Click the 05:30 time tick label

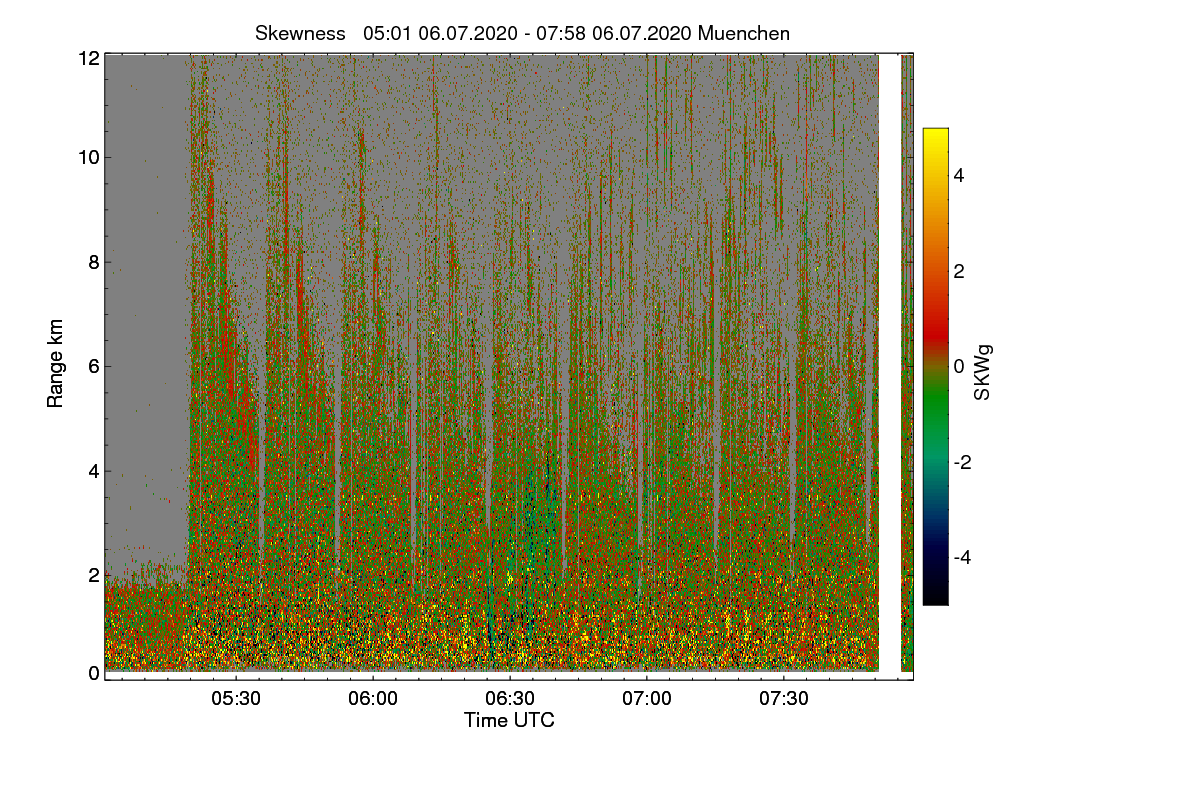(x=236, y=698)
